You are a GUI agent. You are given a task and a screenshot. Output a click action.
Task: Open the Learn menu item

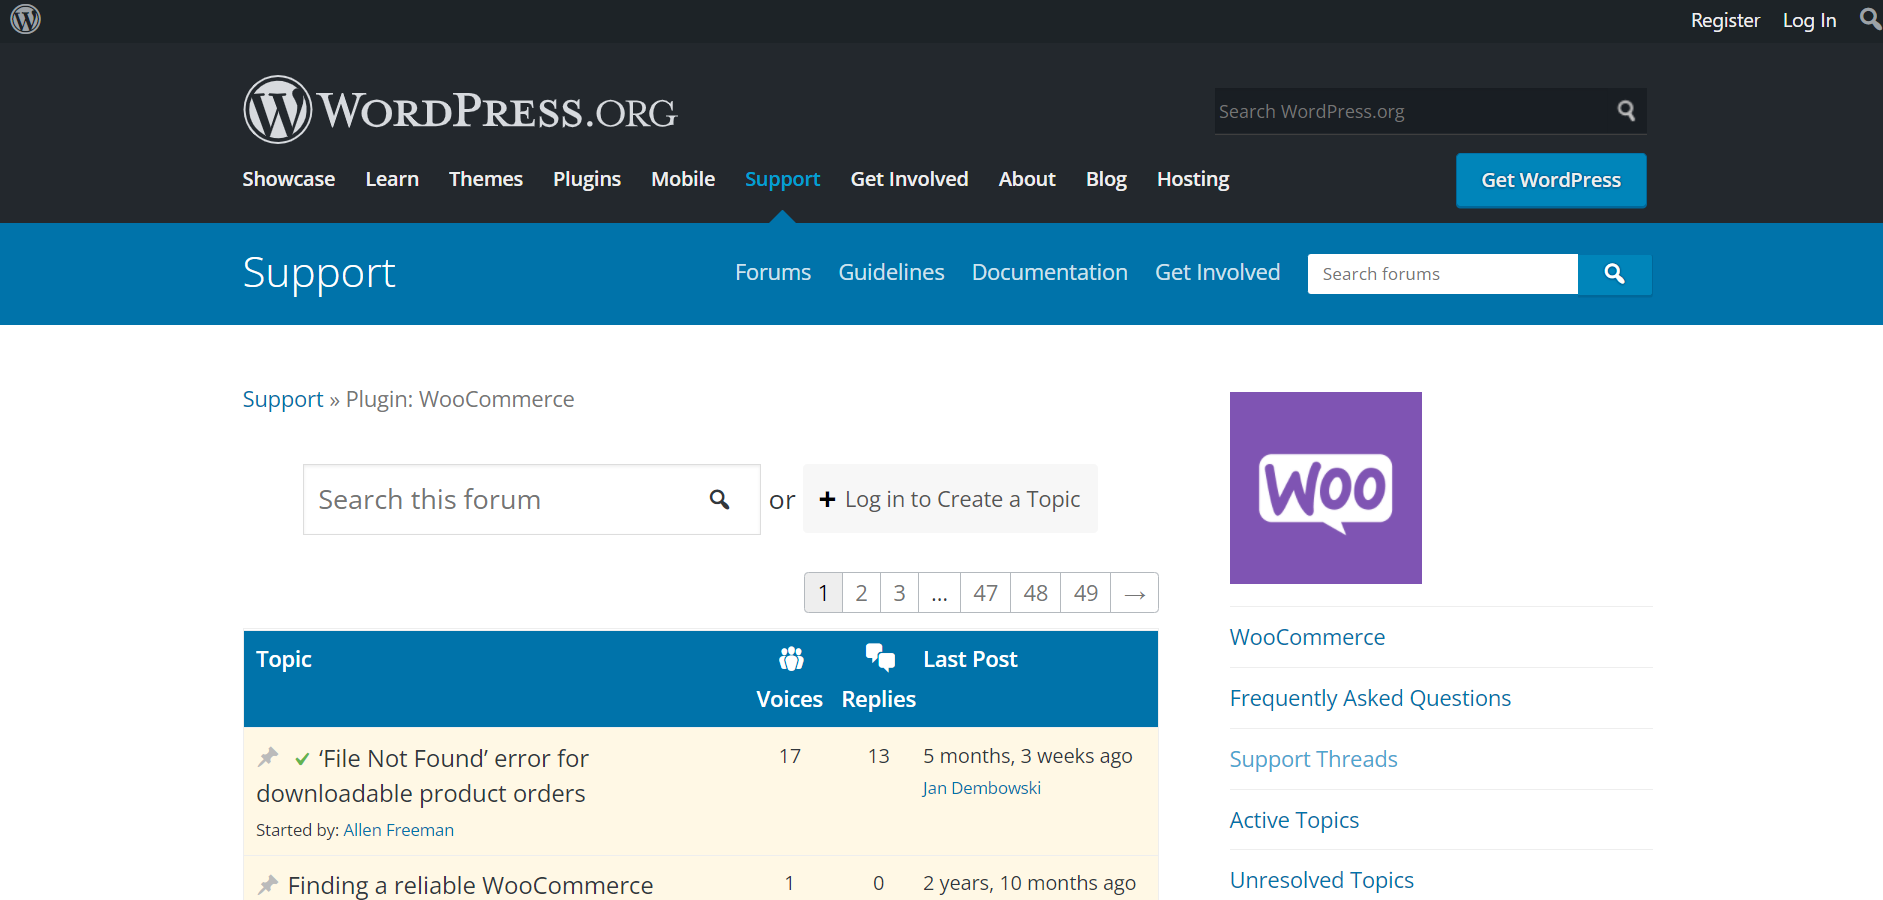tap(392, 179)
